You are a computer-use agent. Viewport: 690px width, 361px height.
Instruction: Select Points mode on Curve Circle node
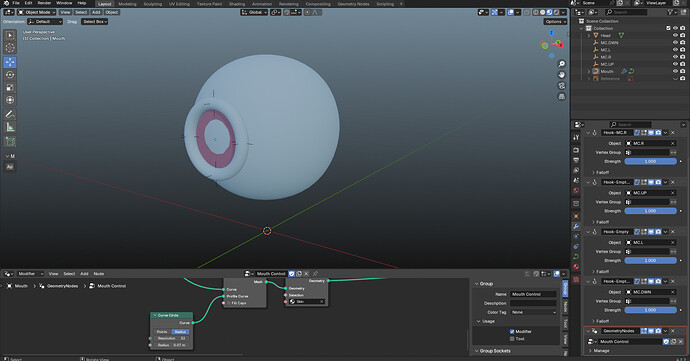(x=162, y=332)
